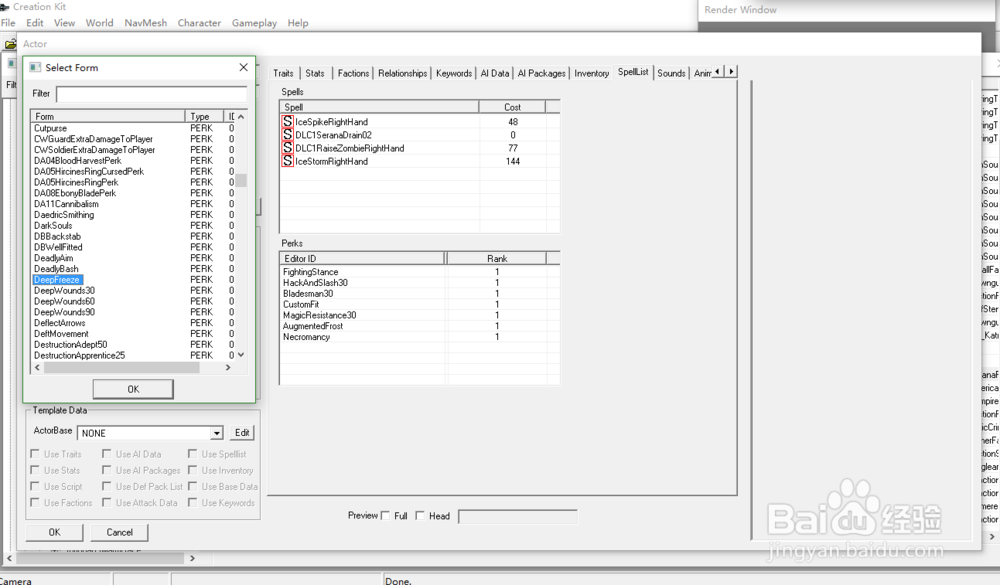
Task: Open the ActorBase dropdown
Action: click(x=217, y=433)
